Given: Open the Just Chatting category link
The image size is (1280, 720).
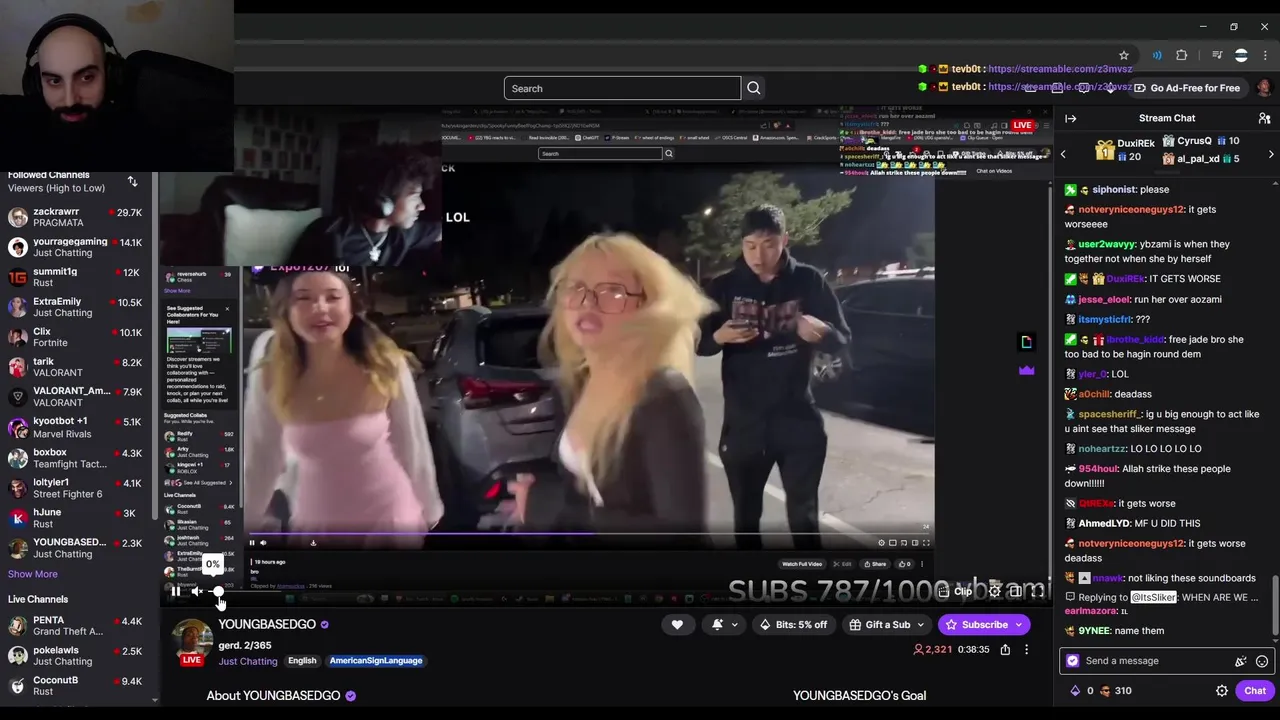Looking at the screenshot, I should [x=248, y=661].
